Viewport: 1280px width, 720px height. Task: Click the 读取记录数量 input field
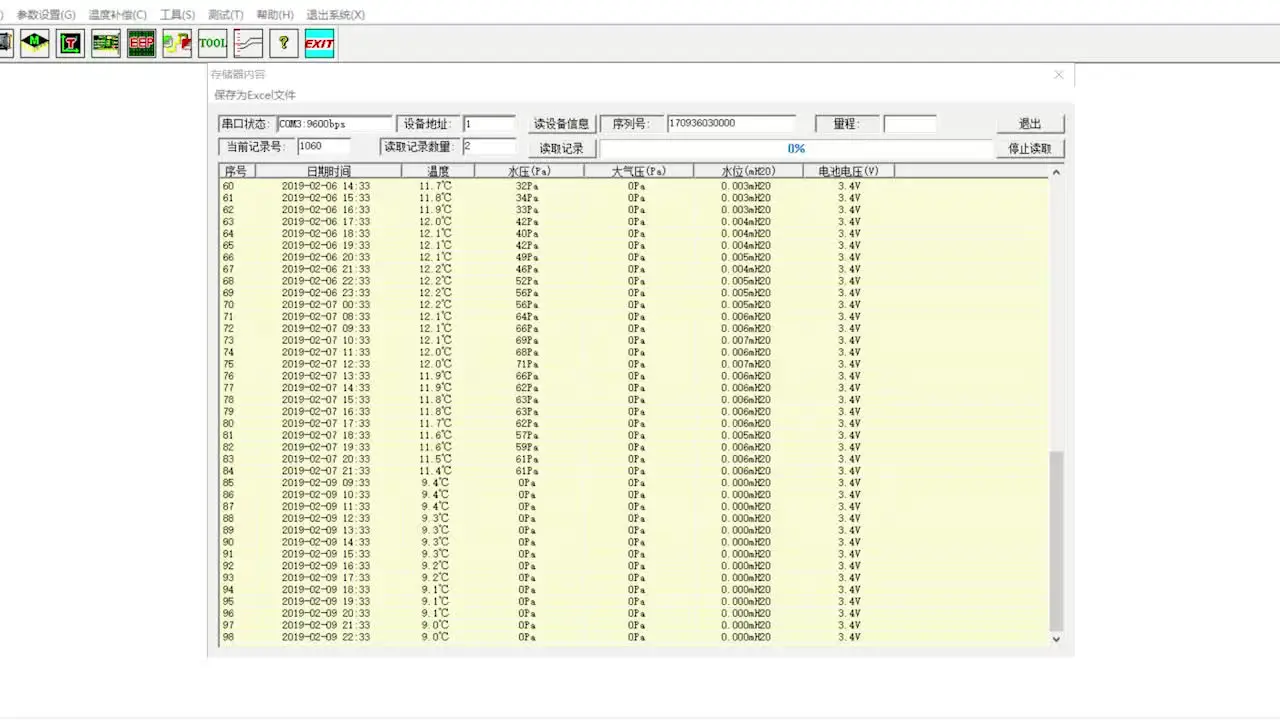(x=489, y=147)
